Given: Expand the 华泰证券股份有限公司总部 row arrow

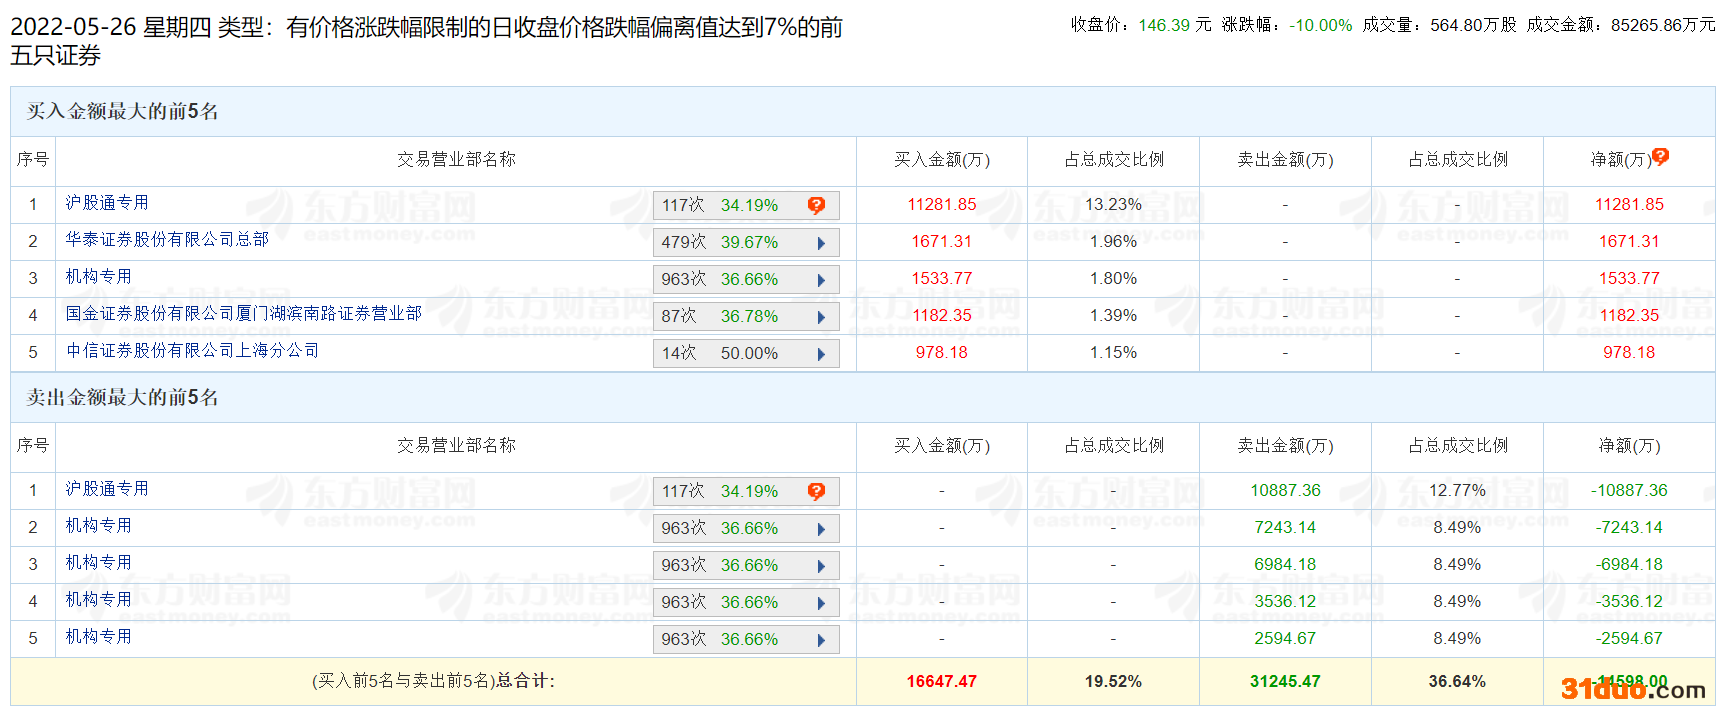Looking at the screenshot, I should click(821, 243).
